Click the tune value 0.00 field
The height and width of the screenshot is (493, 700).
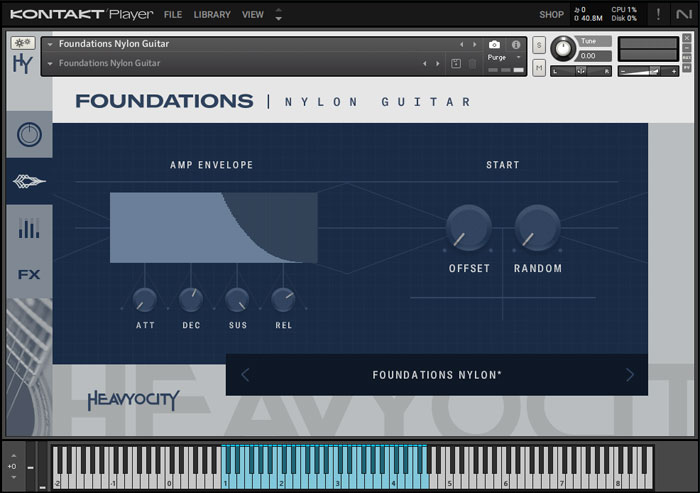[594, 56]
